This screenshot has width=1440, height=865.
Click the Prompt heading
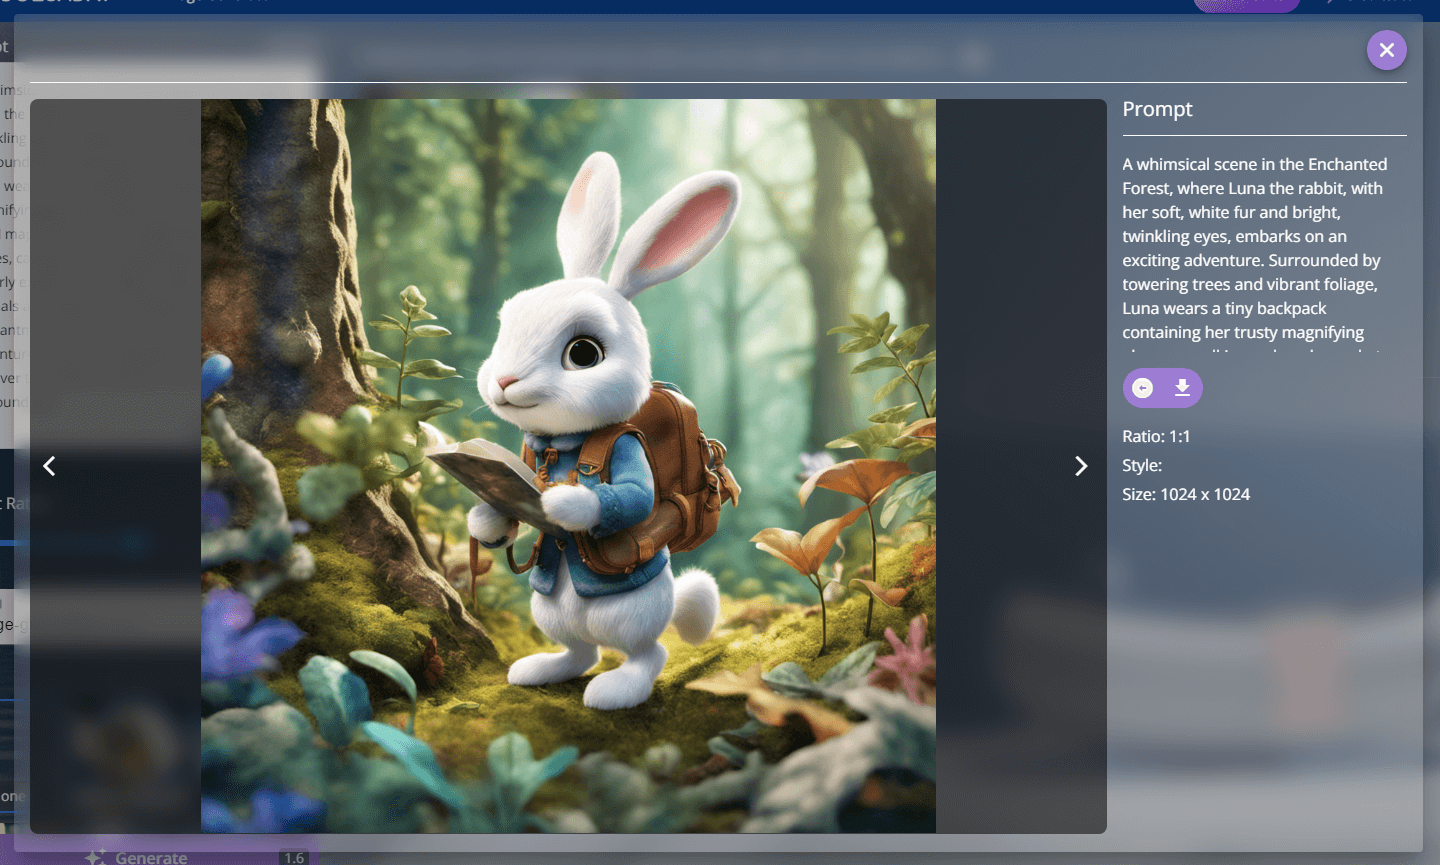1157,109
